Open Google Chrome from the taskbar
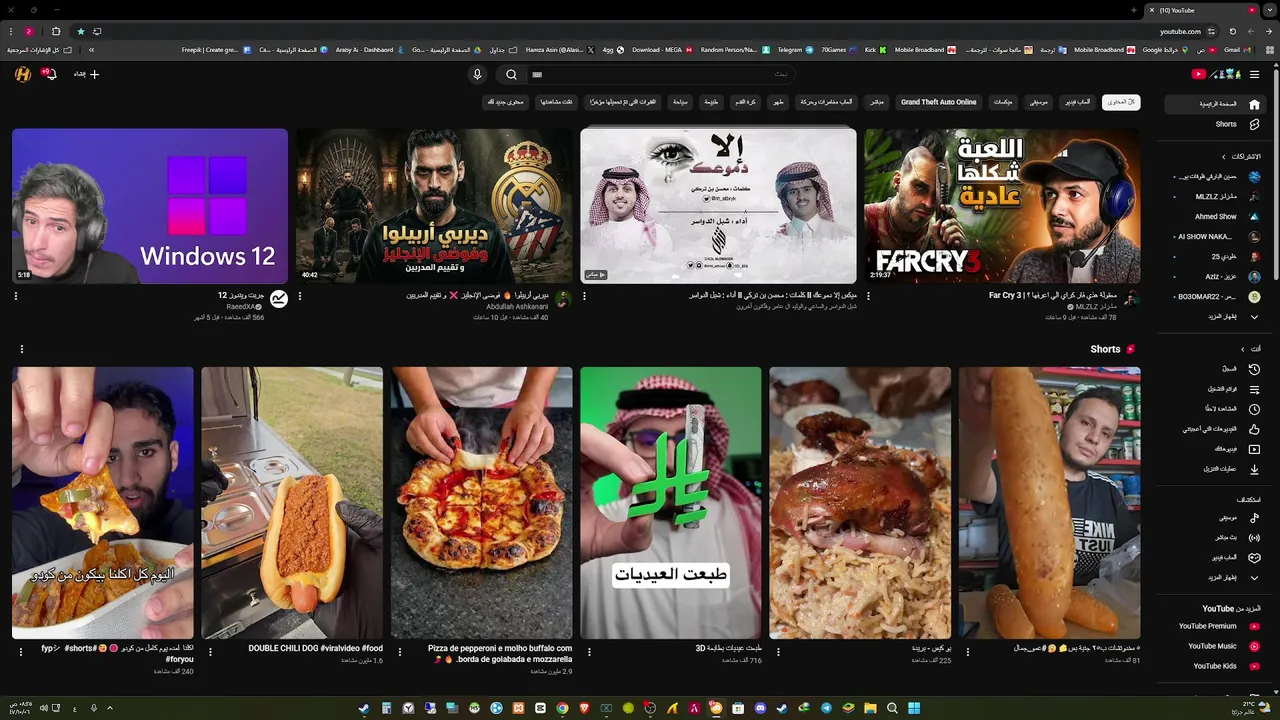This screenshot has width=1280, height=720. point(562,708)
